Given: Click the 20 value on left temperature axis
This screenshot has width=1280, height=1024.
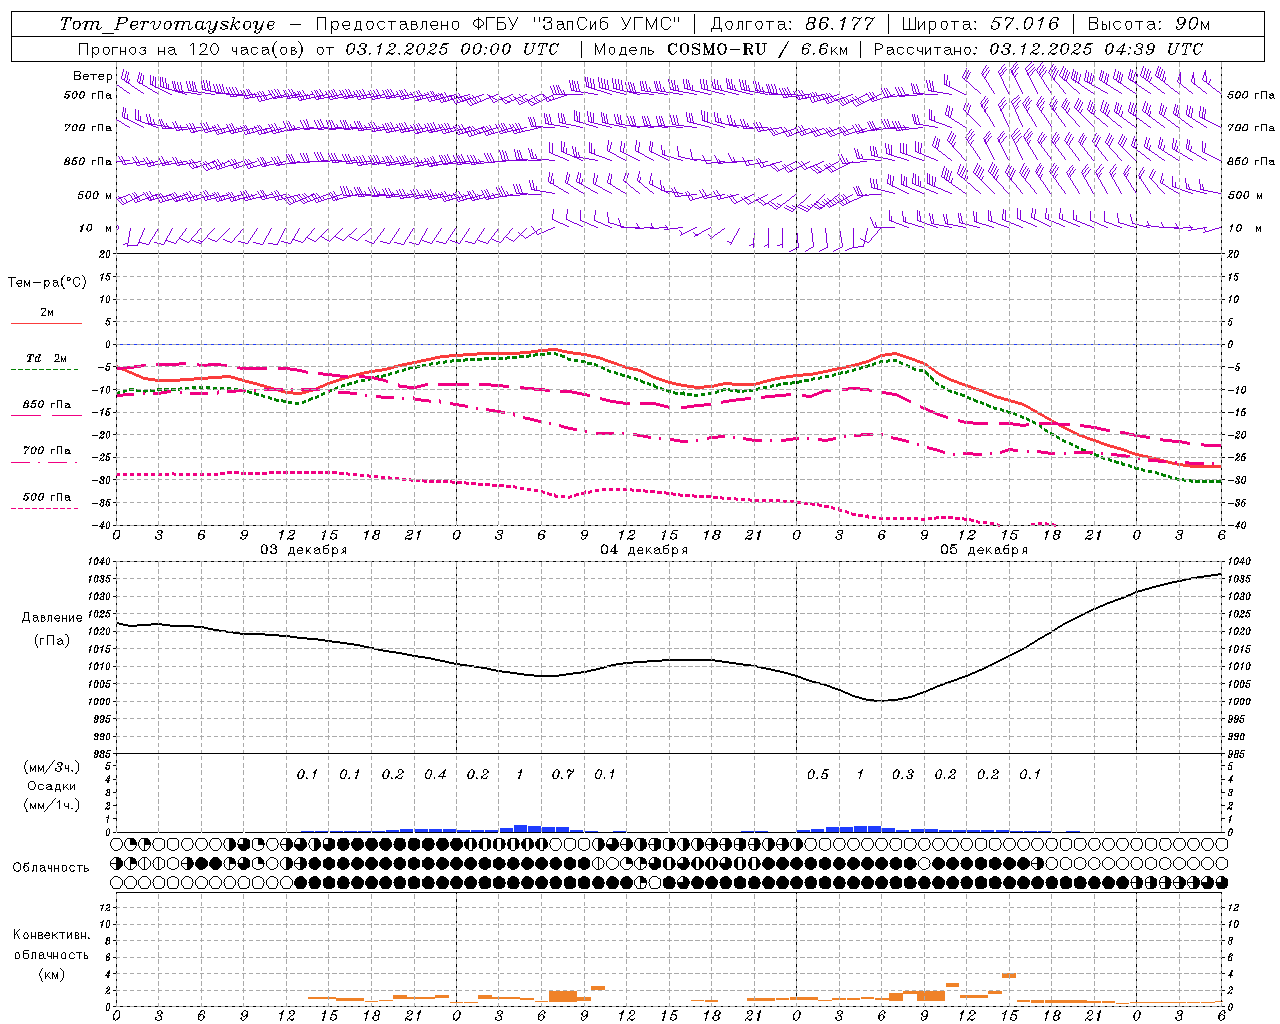Looking at the screenshot, I should 106,254.
